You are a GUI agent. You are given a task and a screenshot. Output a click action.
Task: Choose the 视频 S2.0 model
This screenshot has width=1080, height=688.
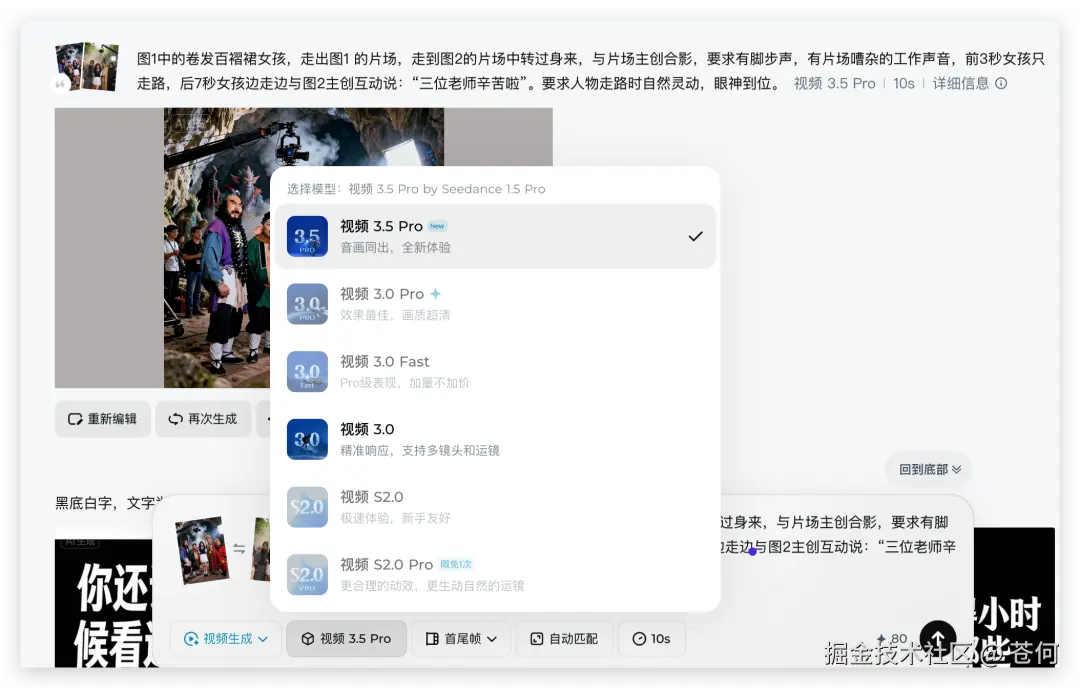[x=495, y=507]
